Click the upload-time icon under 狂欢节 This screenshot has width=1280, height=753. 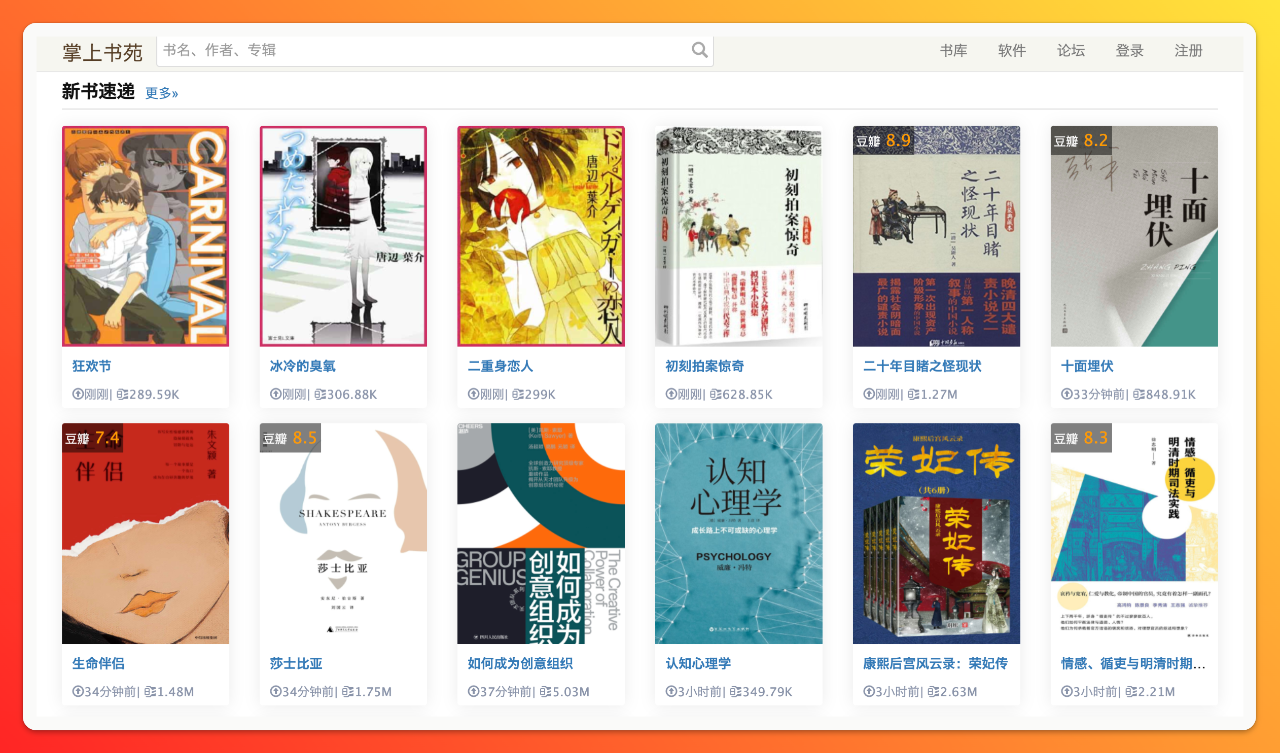tap(77, 394)
